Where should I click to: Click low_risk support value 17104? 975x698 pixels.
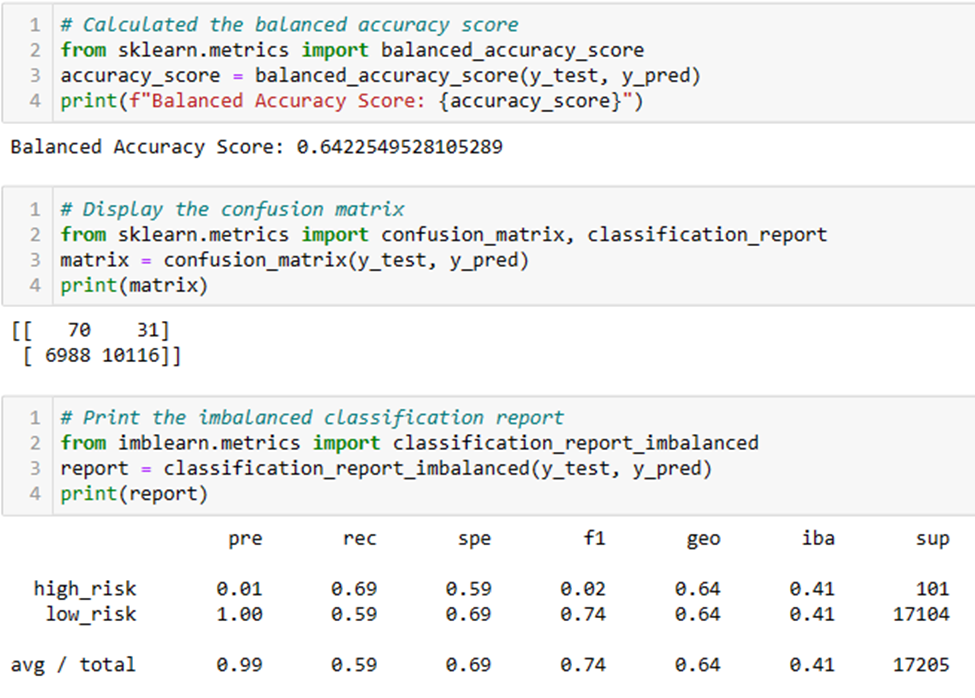pos(922,614)
